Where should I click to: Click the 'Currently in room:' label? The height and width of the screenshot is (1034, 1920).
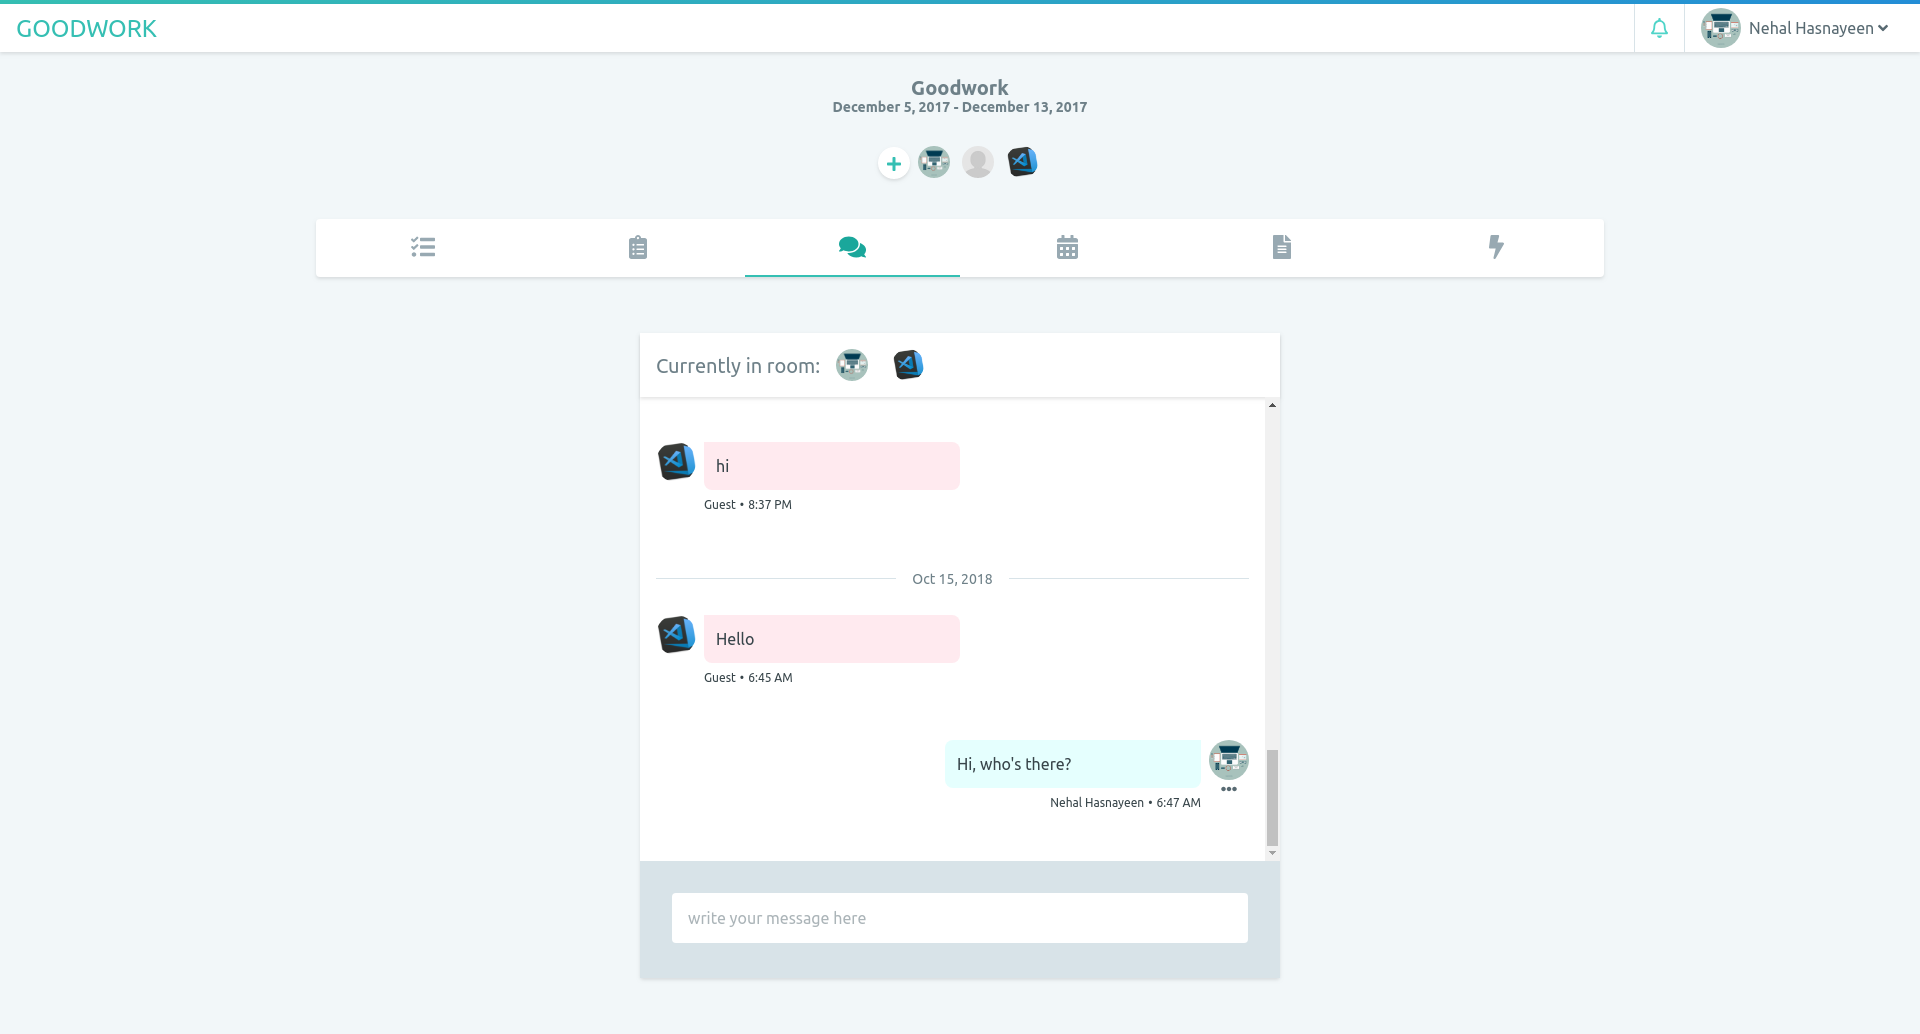click(x=738, y=366)
